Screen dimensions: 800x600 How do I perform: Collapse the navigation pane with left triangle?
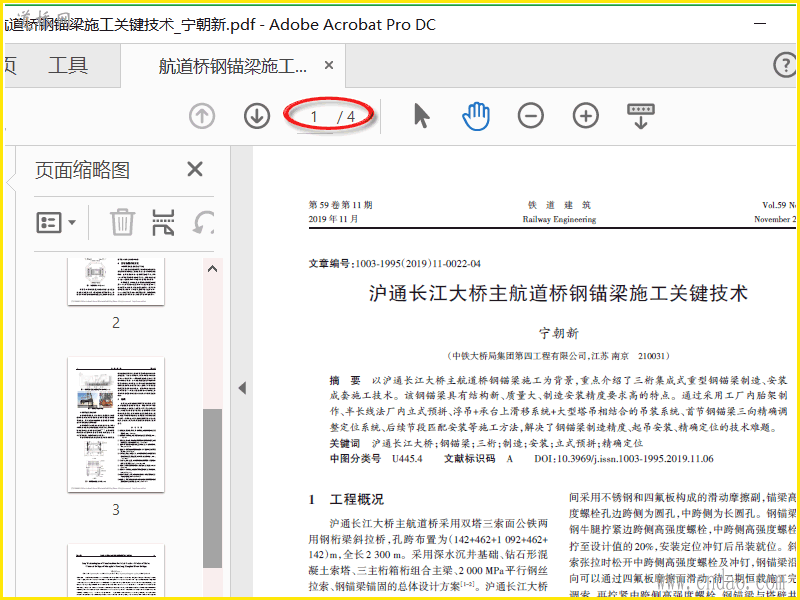(x=242, y=388)
